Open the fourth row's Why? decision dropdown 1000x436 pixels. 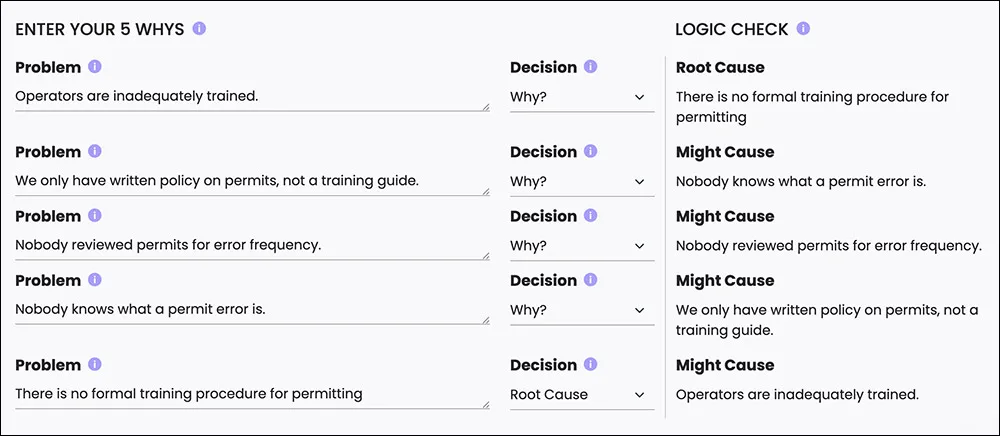tap(582, 310)
